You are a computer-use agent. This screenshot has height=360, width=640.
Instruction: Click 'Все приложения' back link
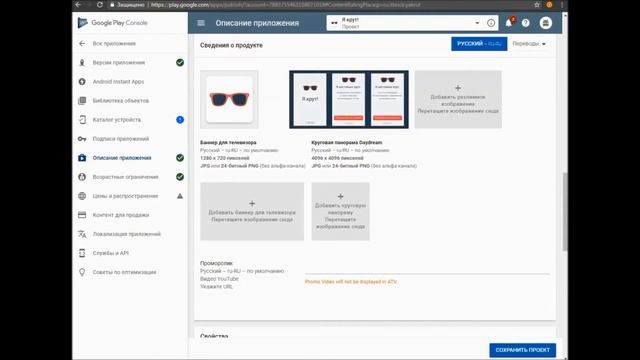coord(114,43)
